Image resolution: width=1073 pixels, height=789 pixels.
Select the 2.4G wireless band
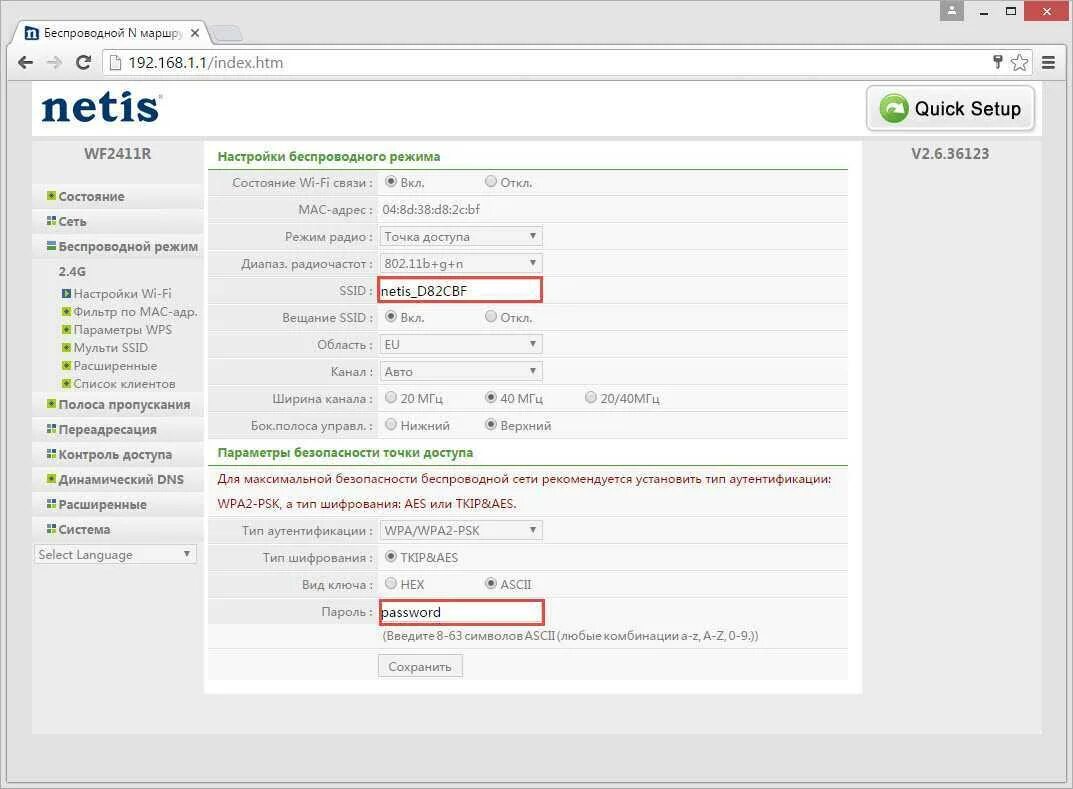72,272
